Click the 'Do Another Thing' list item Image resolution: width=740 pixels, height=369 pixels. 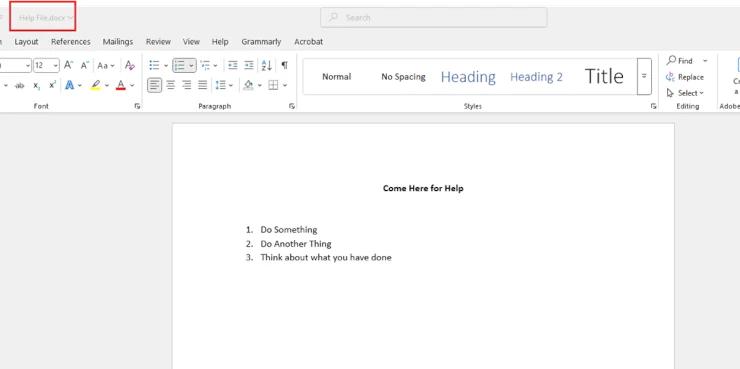pos(296,244)
